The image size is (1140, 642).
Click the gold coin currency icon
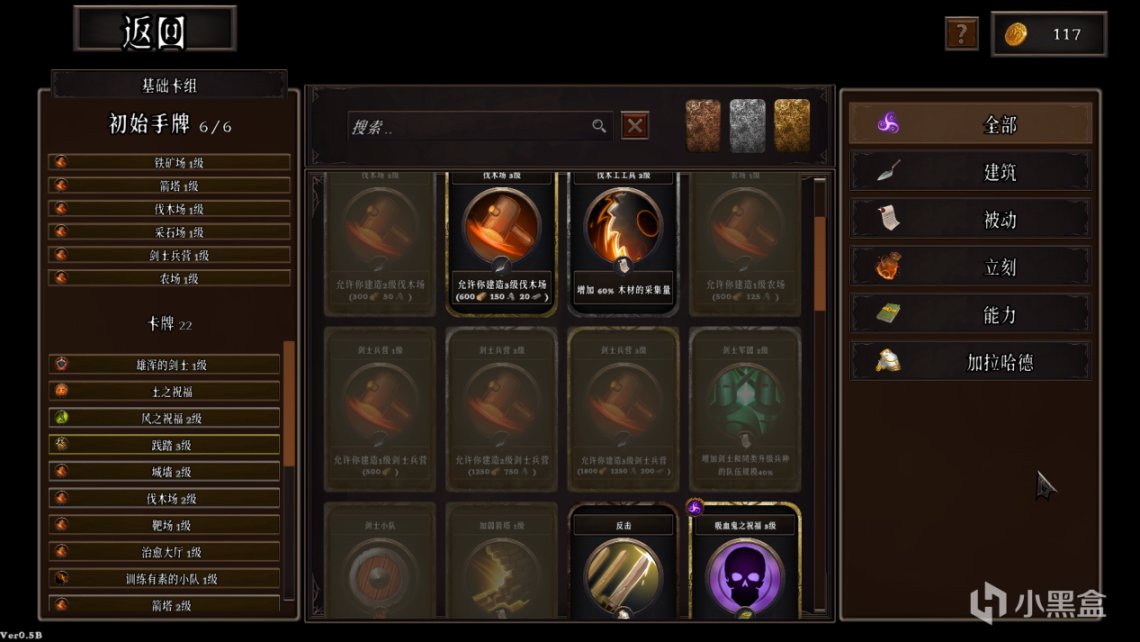coord(1016,34)
